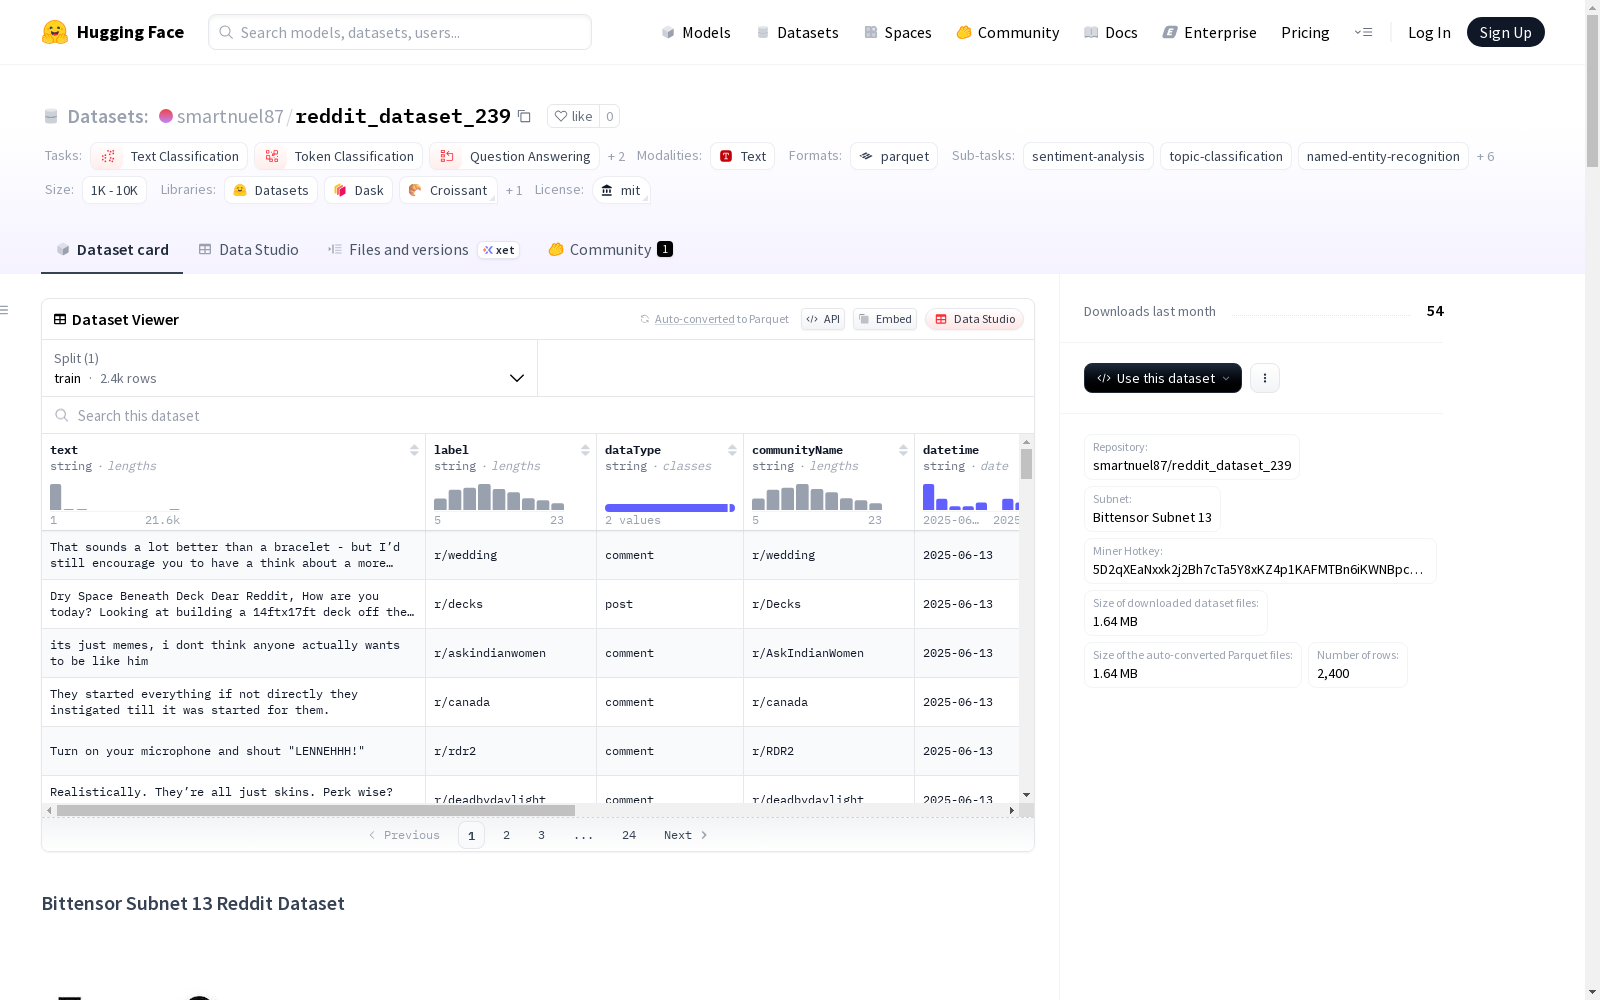Go to Spaces in the top navigation
Screen dimensions: 1600x1000
(898, 32)
